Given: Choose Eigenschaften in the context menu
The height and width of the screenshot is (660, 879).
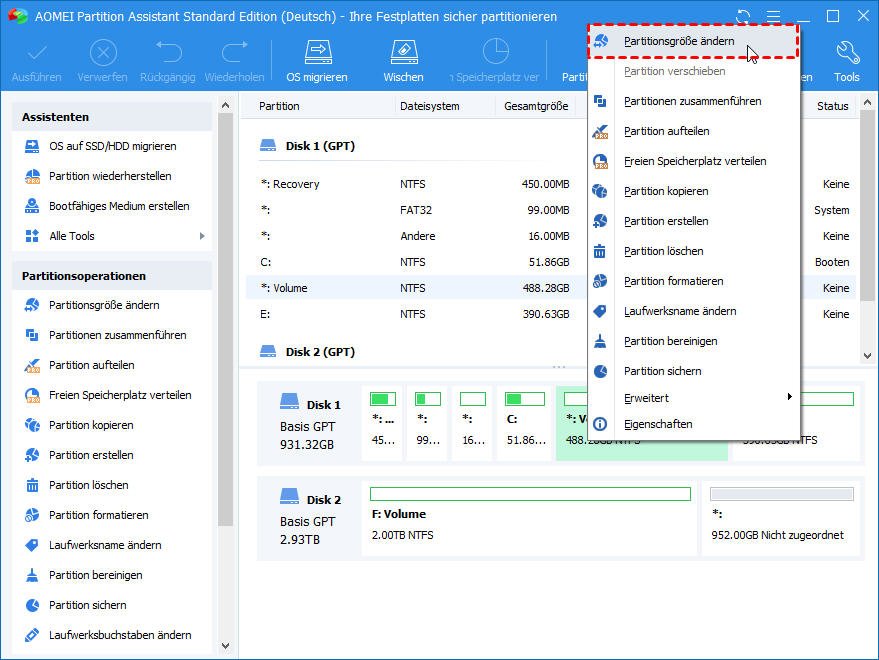Looking at the screenshot, I should coord(658,424).
